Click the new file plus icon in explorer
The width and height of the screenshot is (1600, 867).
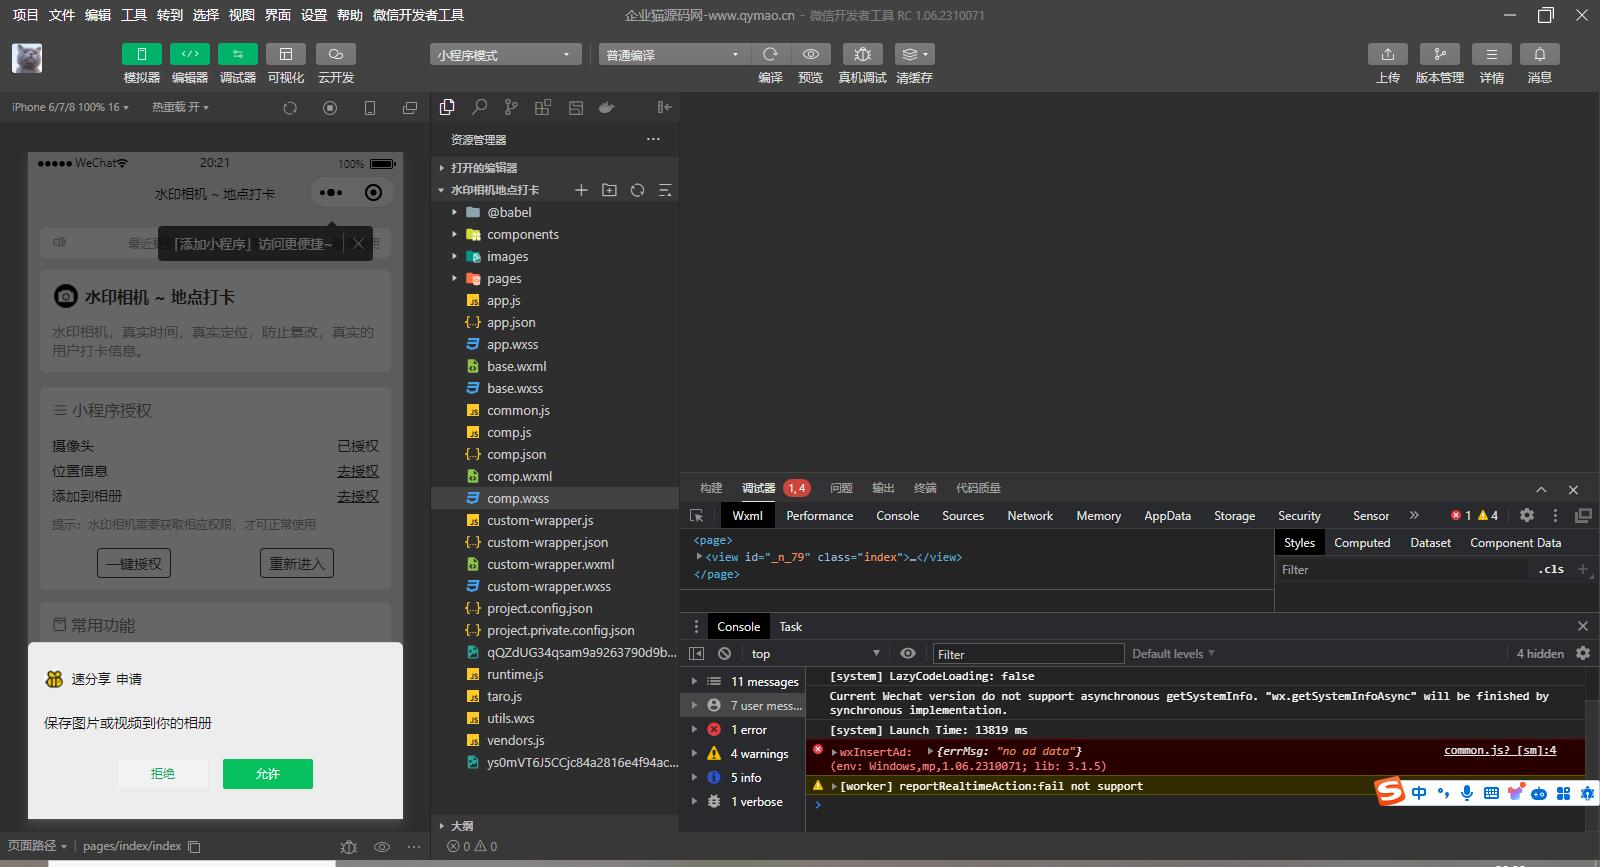point(581,190)
